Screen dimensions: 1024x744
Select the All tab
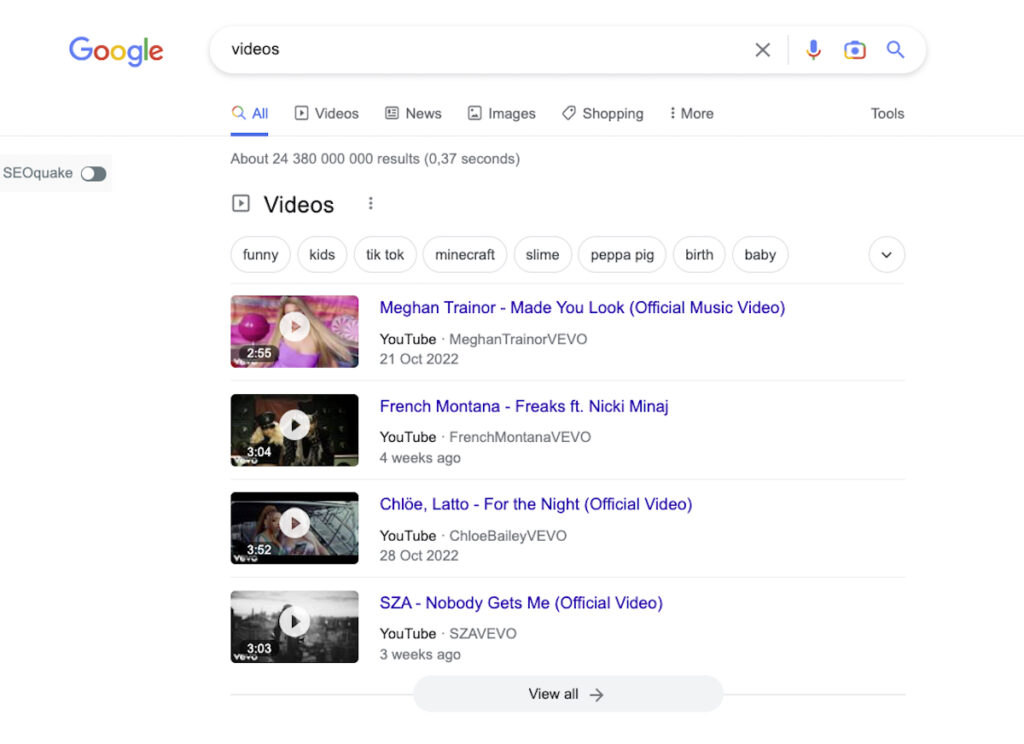(250, 114)
